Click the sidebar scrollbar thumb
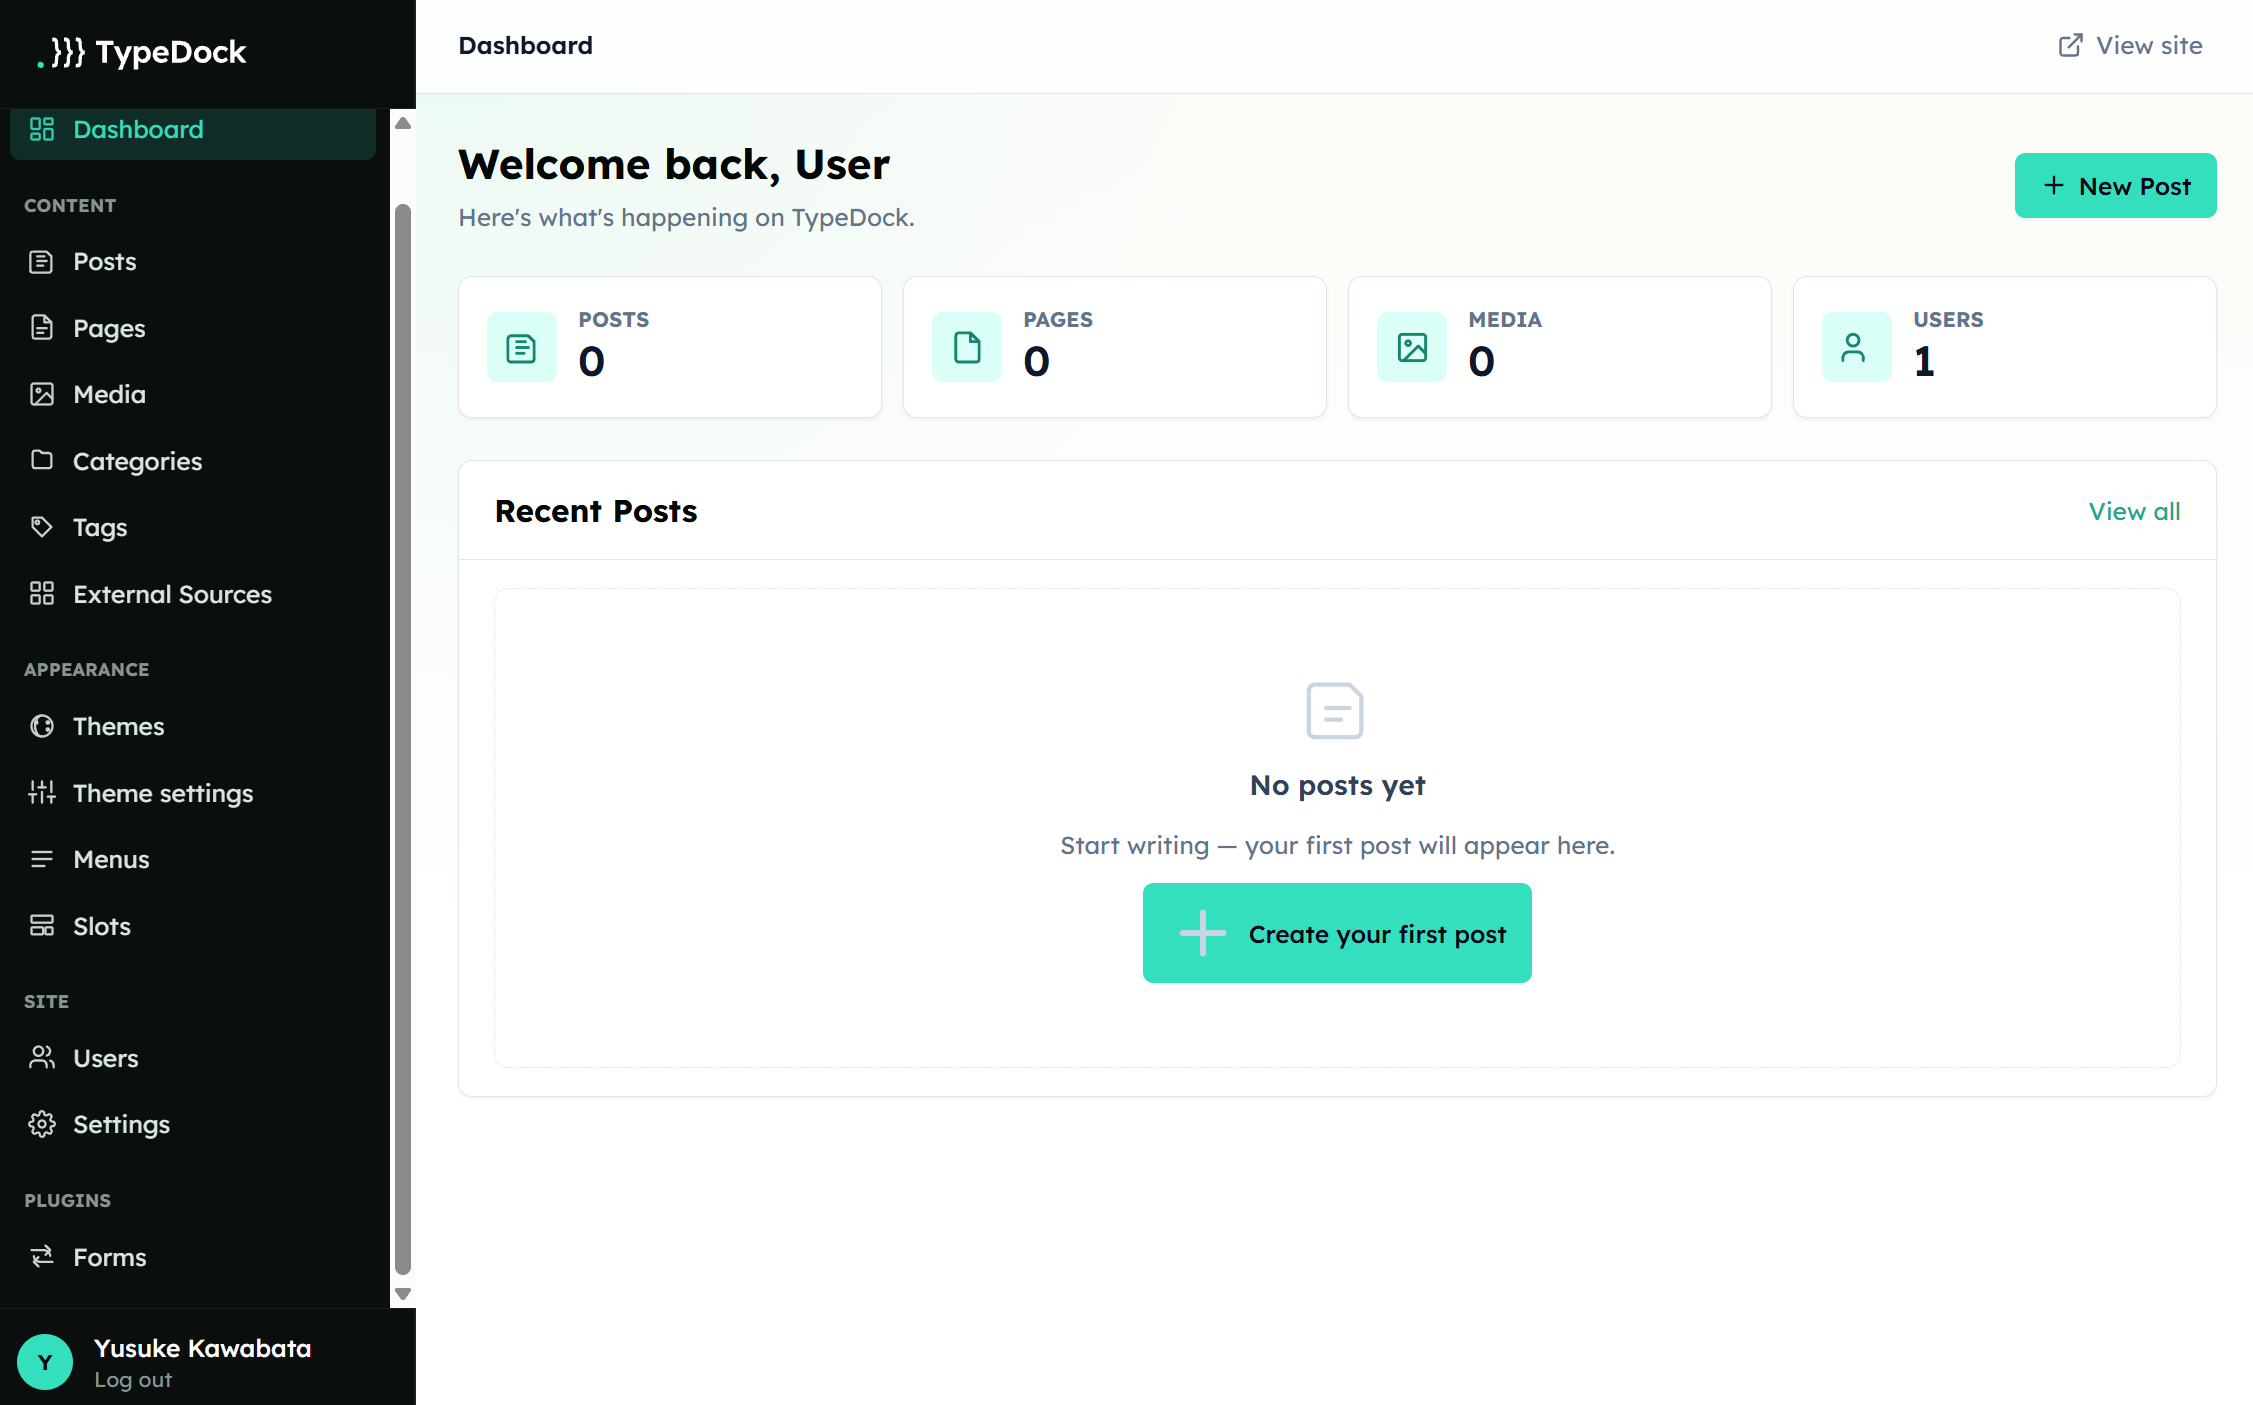 point(403,738)
